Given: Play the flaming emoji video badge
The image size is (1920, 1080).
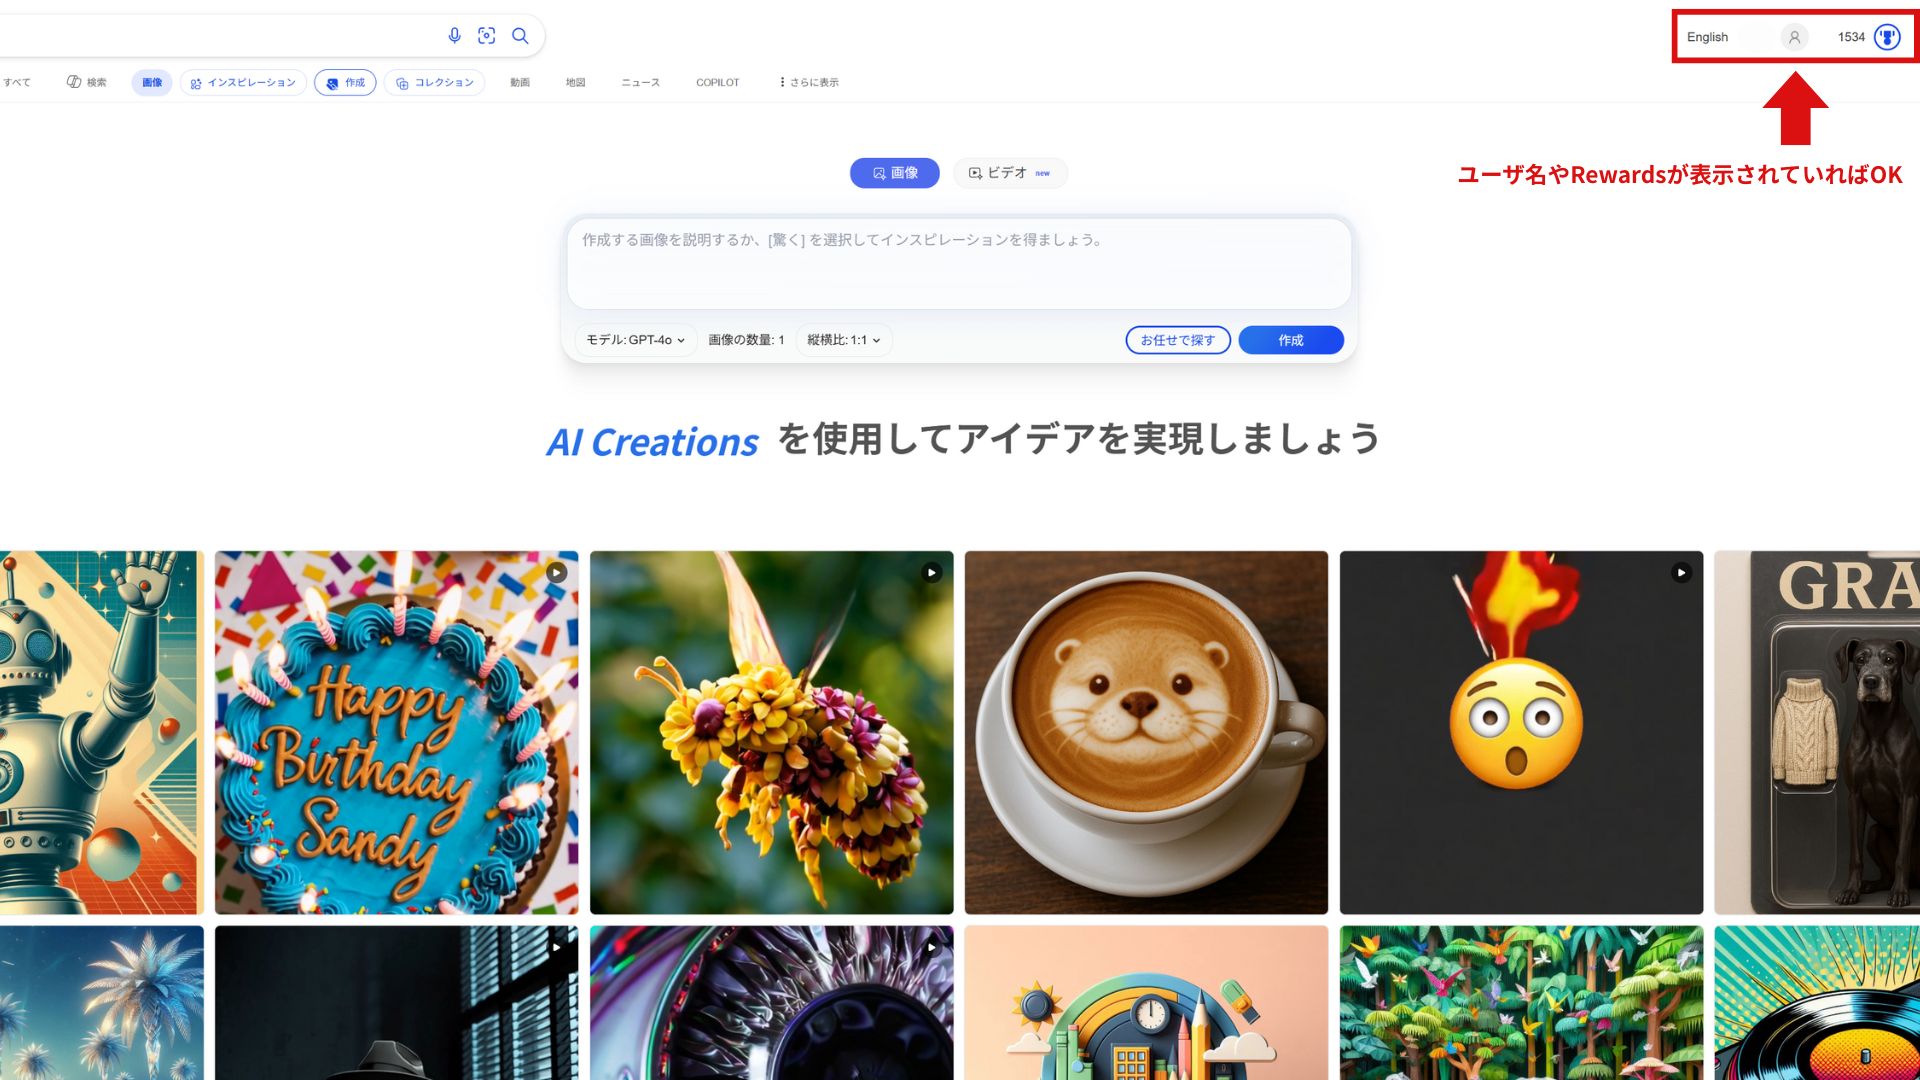Looking at the screenshot, I should pos(1682,573).
